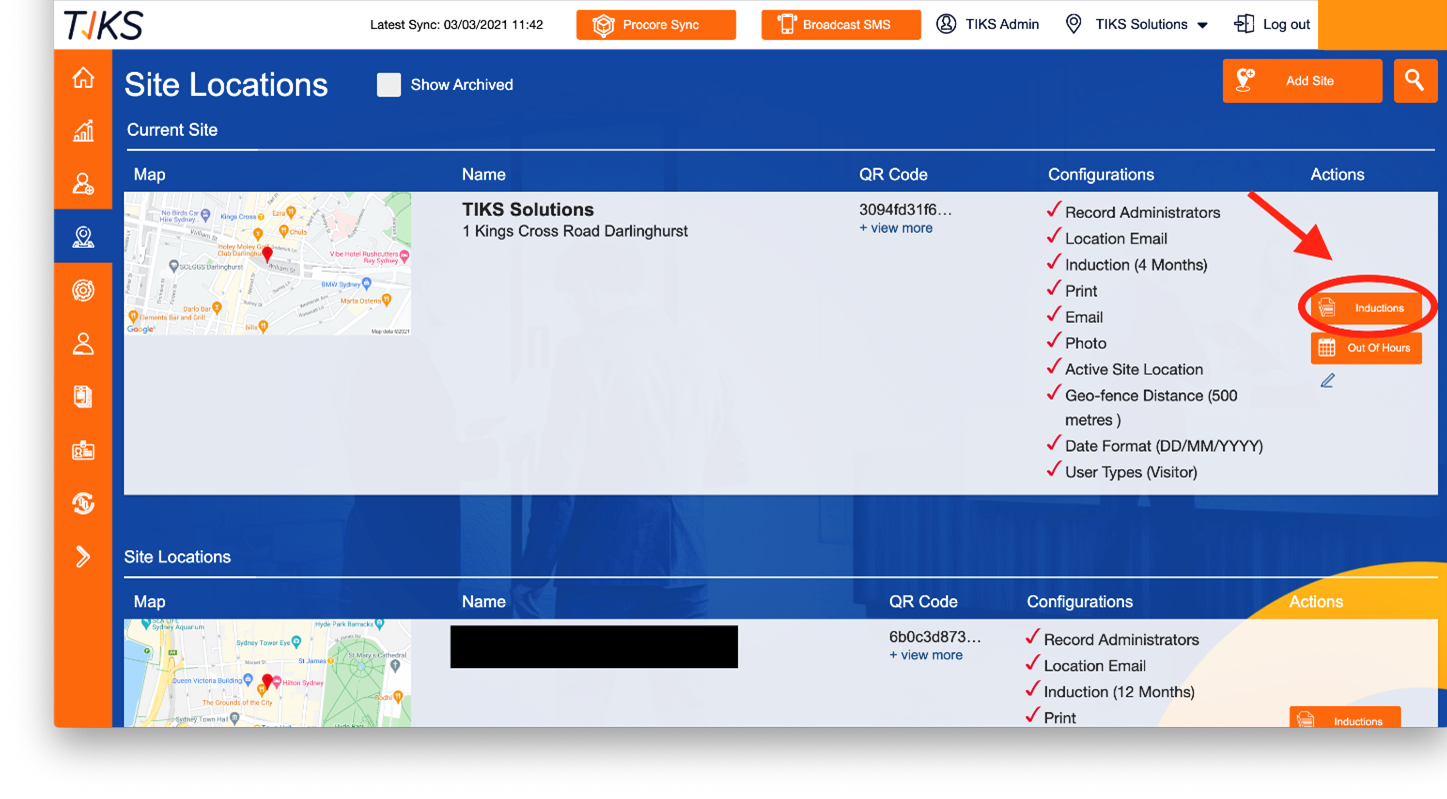Image resolution: width=1447 pixels, height=799 pixels.
Task: Open Inductions for TIKS Solutions site
Action: pyautogui.click(x=1367, y=307)
